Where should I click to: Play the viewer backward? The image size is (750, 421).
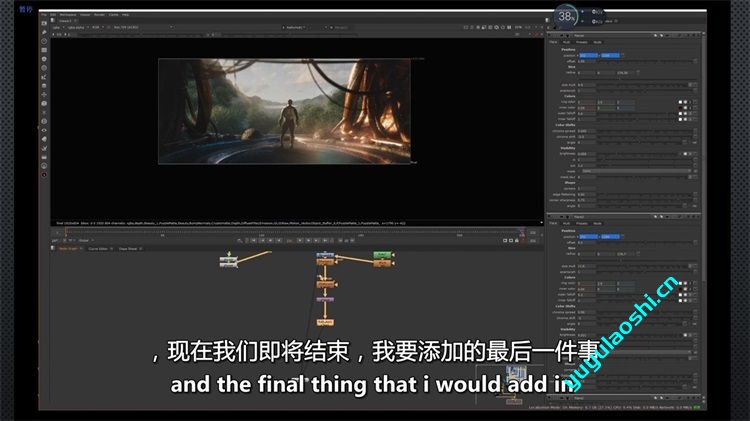coord(279,240)
